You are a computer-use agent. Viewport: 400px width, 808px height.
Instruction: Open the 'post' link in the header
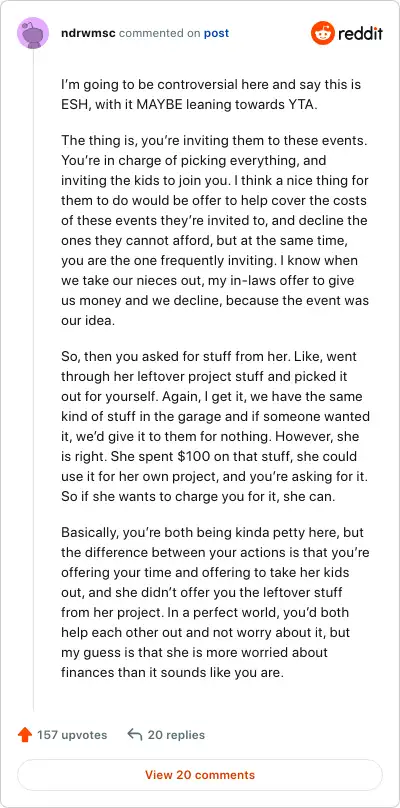coord(216,33)
